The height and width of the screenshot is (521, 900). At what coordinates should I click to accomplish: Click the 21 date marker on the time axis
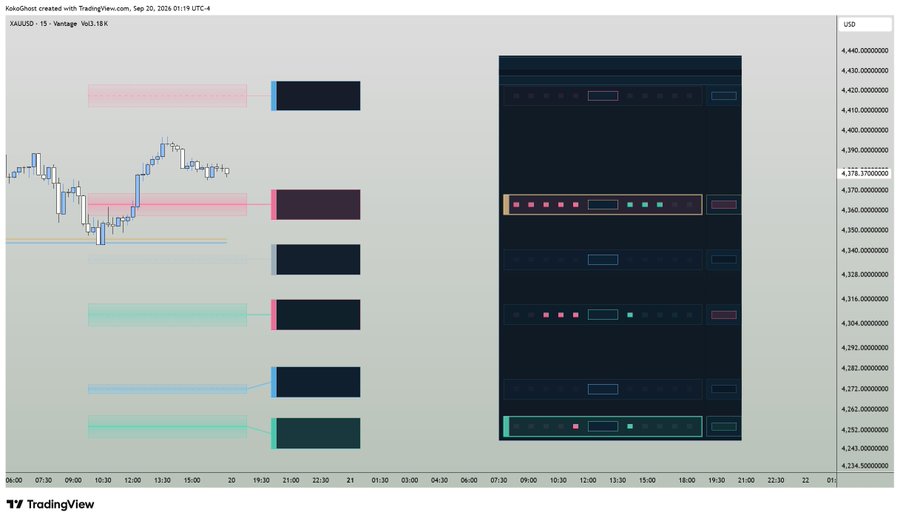(350, 480)
